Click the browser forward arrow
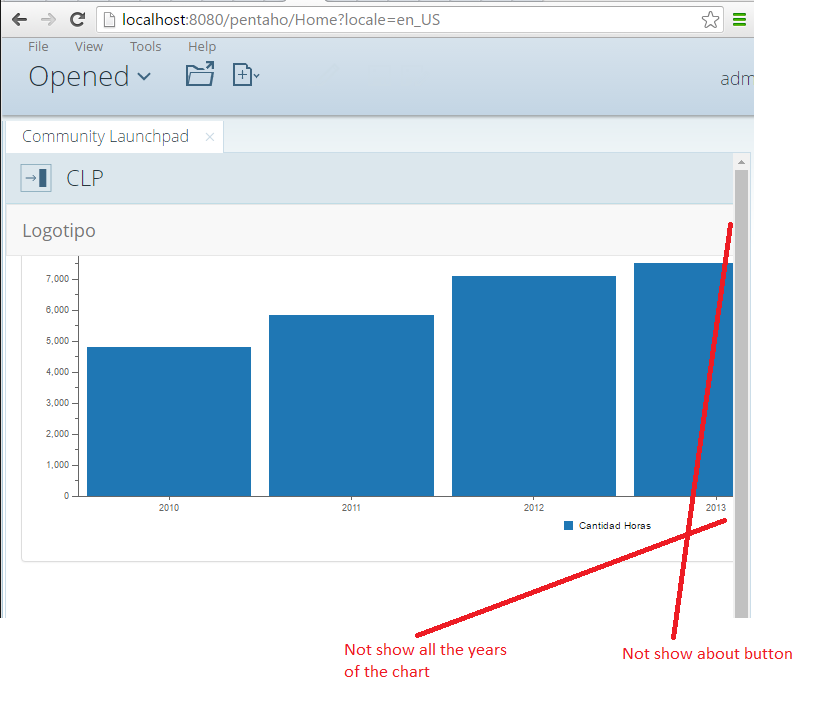This screenshot has height=717, width=813. pyautogui.click(x=48, y=20)
